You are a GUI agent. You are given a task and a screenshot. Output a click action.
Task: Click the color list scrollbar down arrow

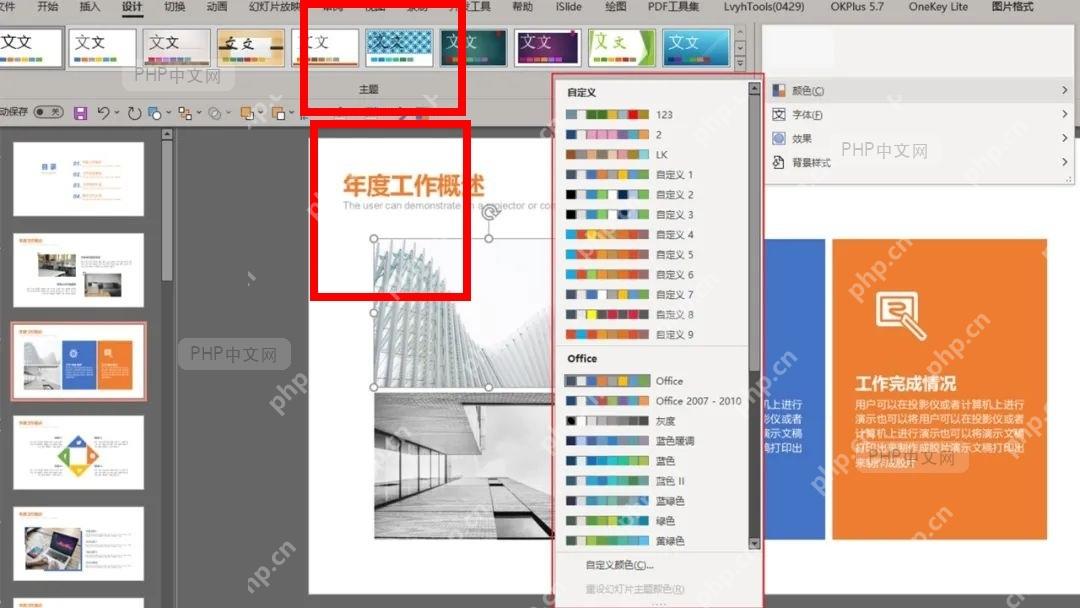pyautogui.click(x=754, y=543)
